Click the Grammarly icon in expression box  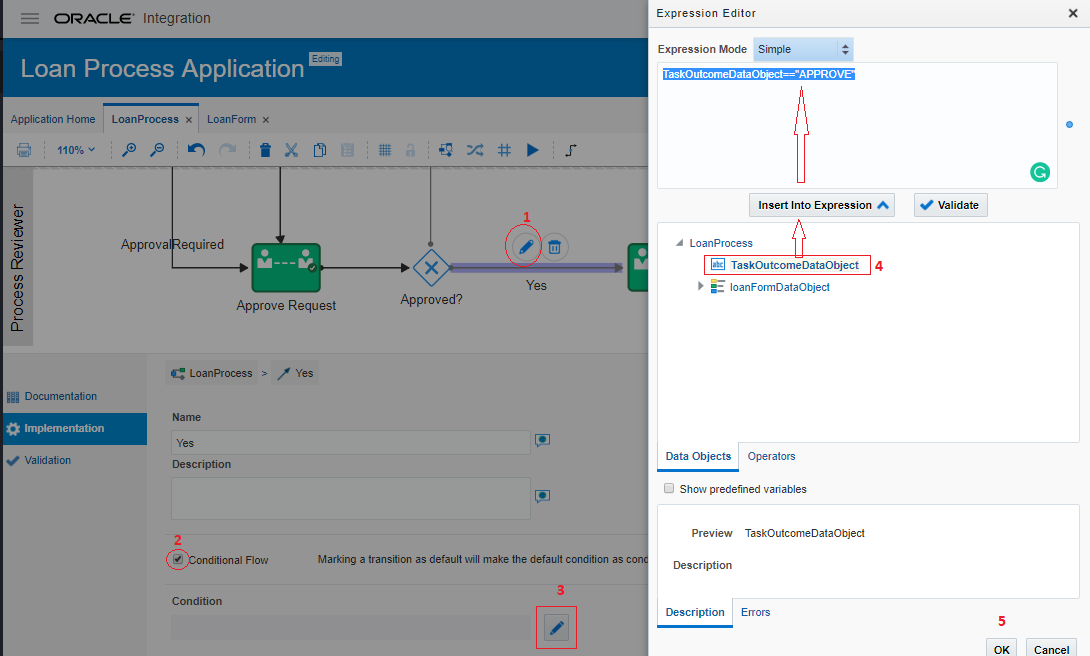point(1040,172)
